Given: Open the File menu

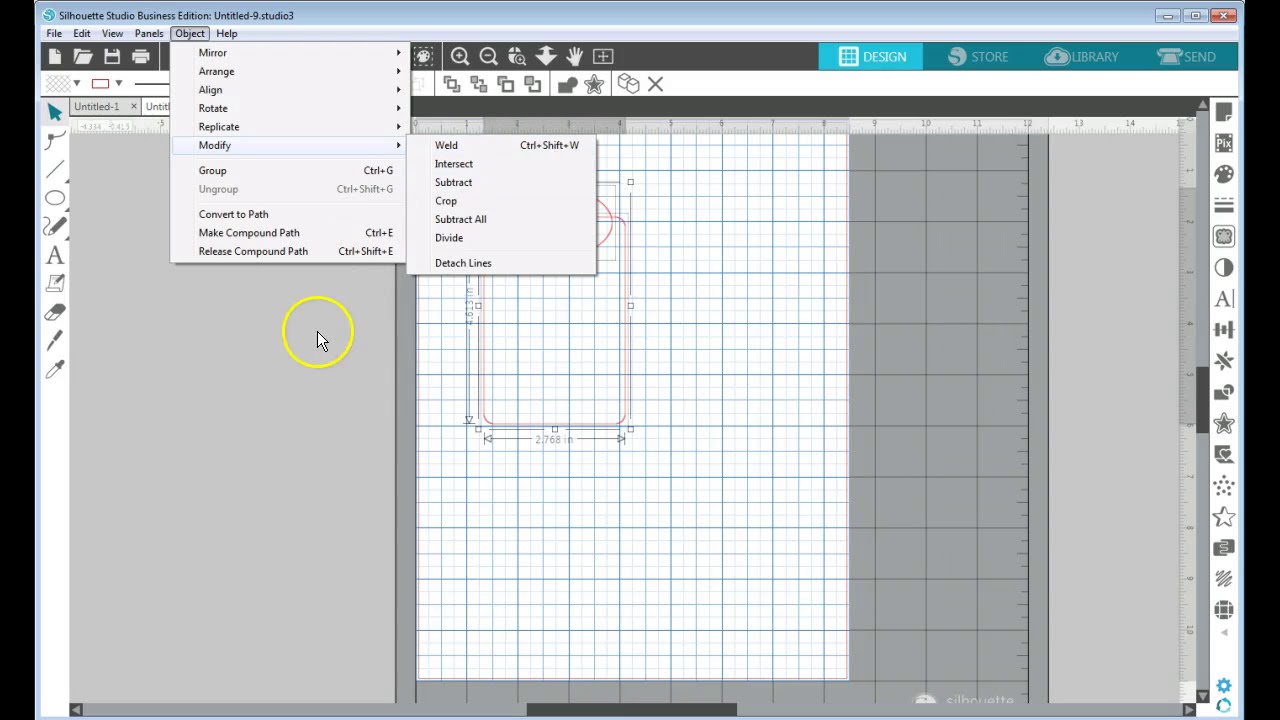Looking at the screenshot, I should click(54, 33).
